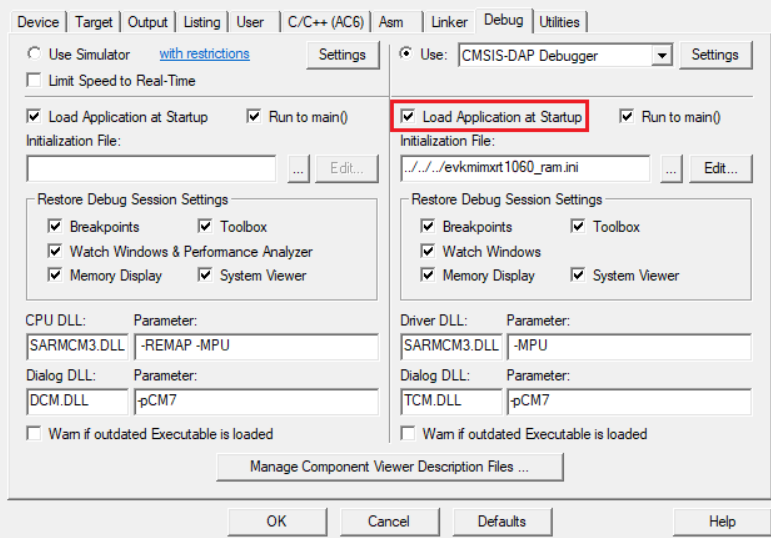Uncheck Watch Windows & Performance Analyzer
771x538 pixels.
pyautogui.click(x=54, y=252)
